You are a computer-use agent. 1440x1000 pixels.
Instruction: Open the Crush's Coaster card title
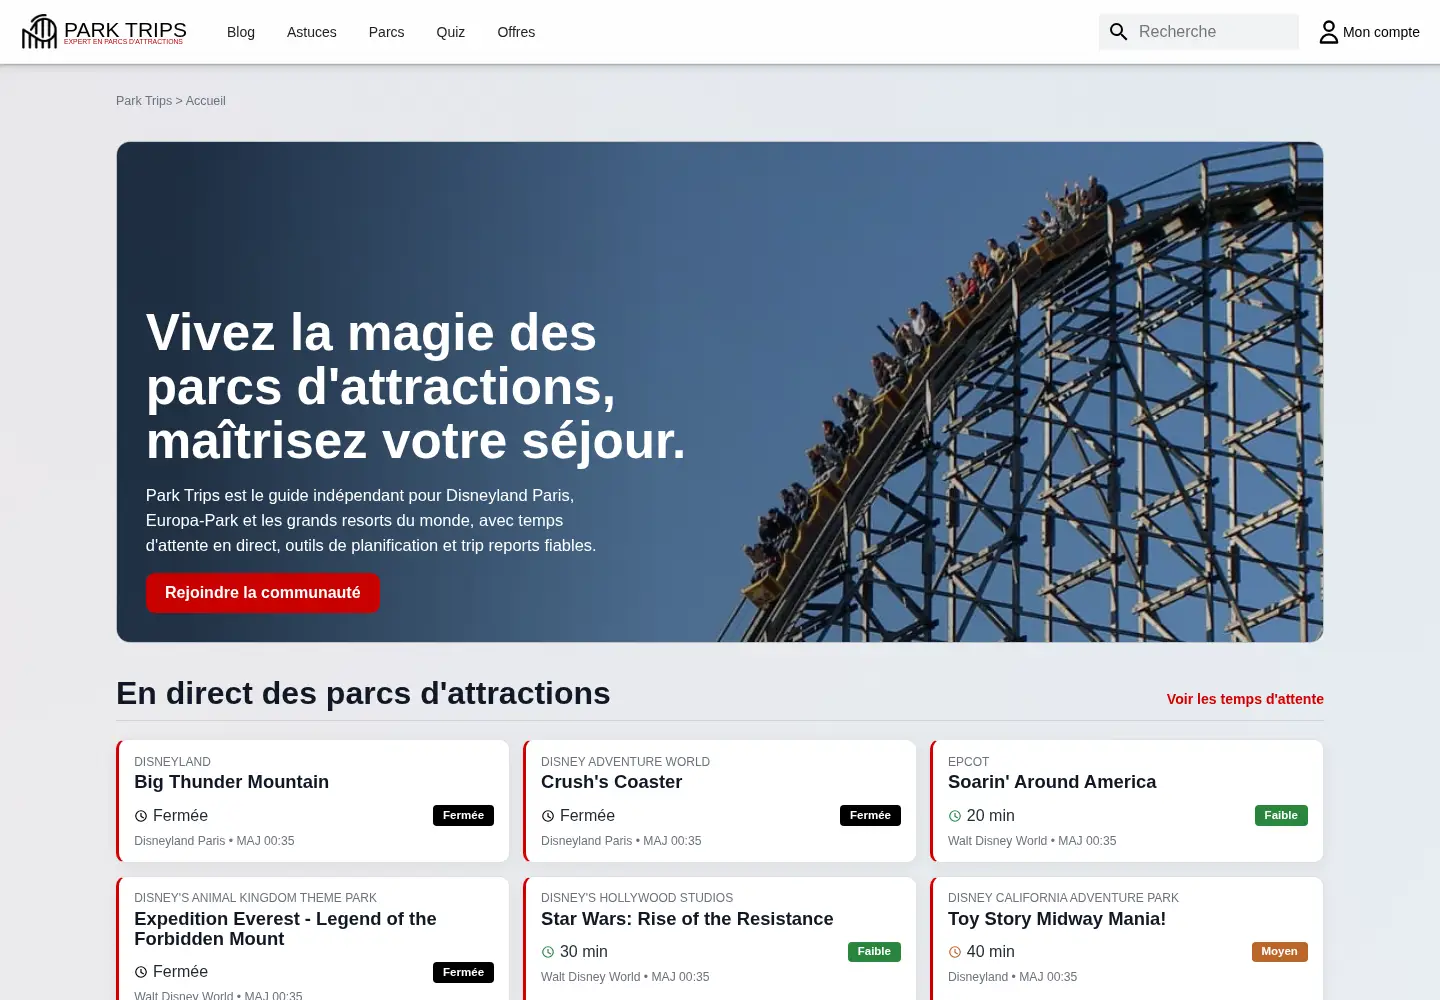point(612,782)
